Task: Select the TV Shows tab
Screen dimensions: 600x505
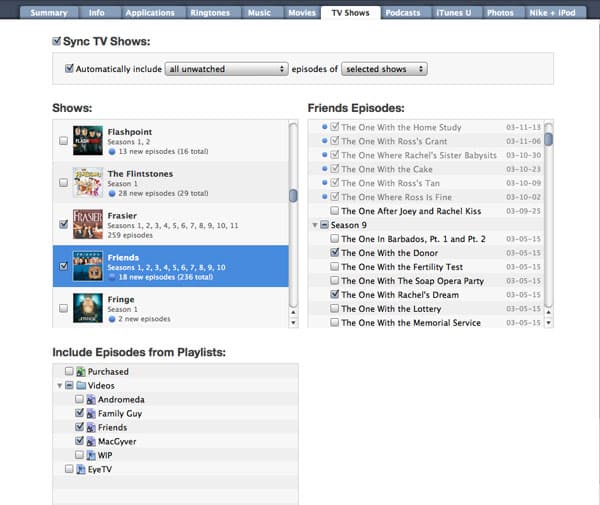Action: click(x=351, y=13)
